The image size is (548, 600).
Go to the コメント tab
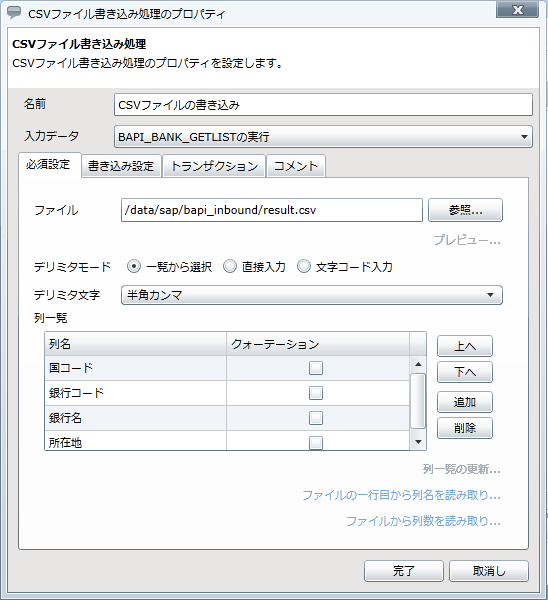(296, 166)
